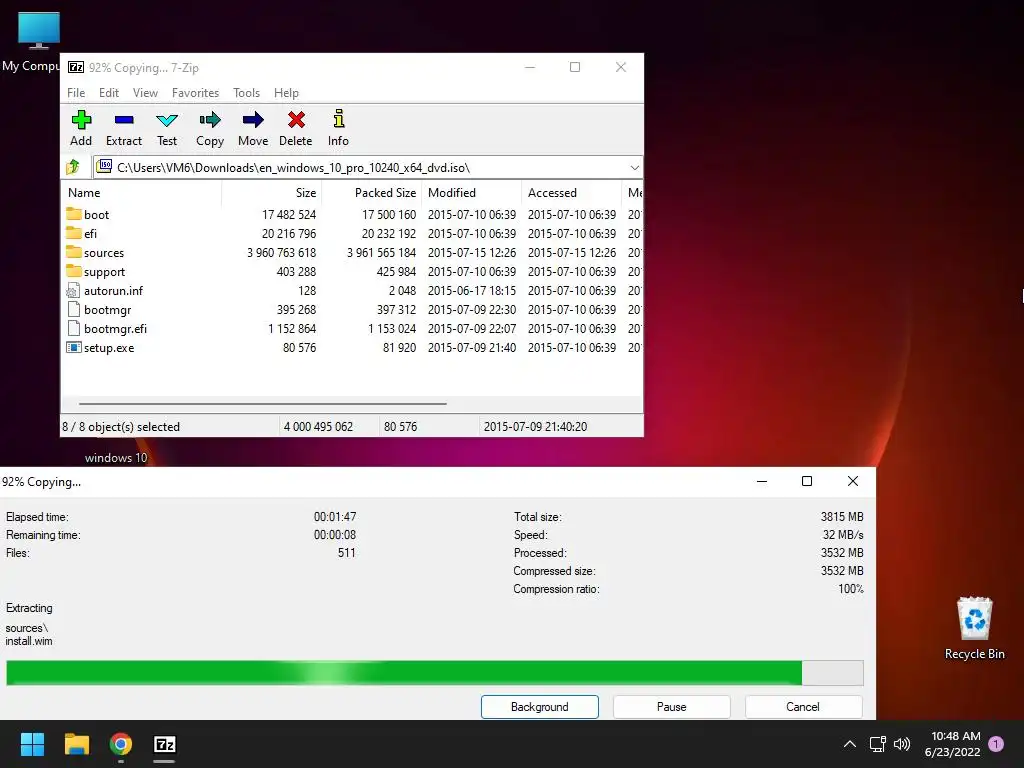The width and height of the screenshot is (1024, 768).
Task: Go up one folder level icon
Action: pos(73,167)
